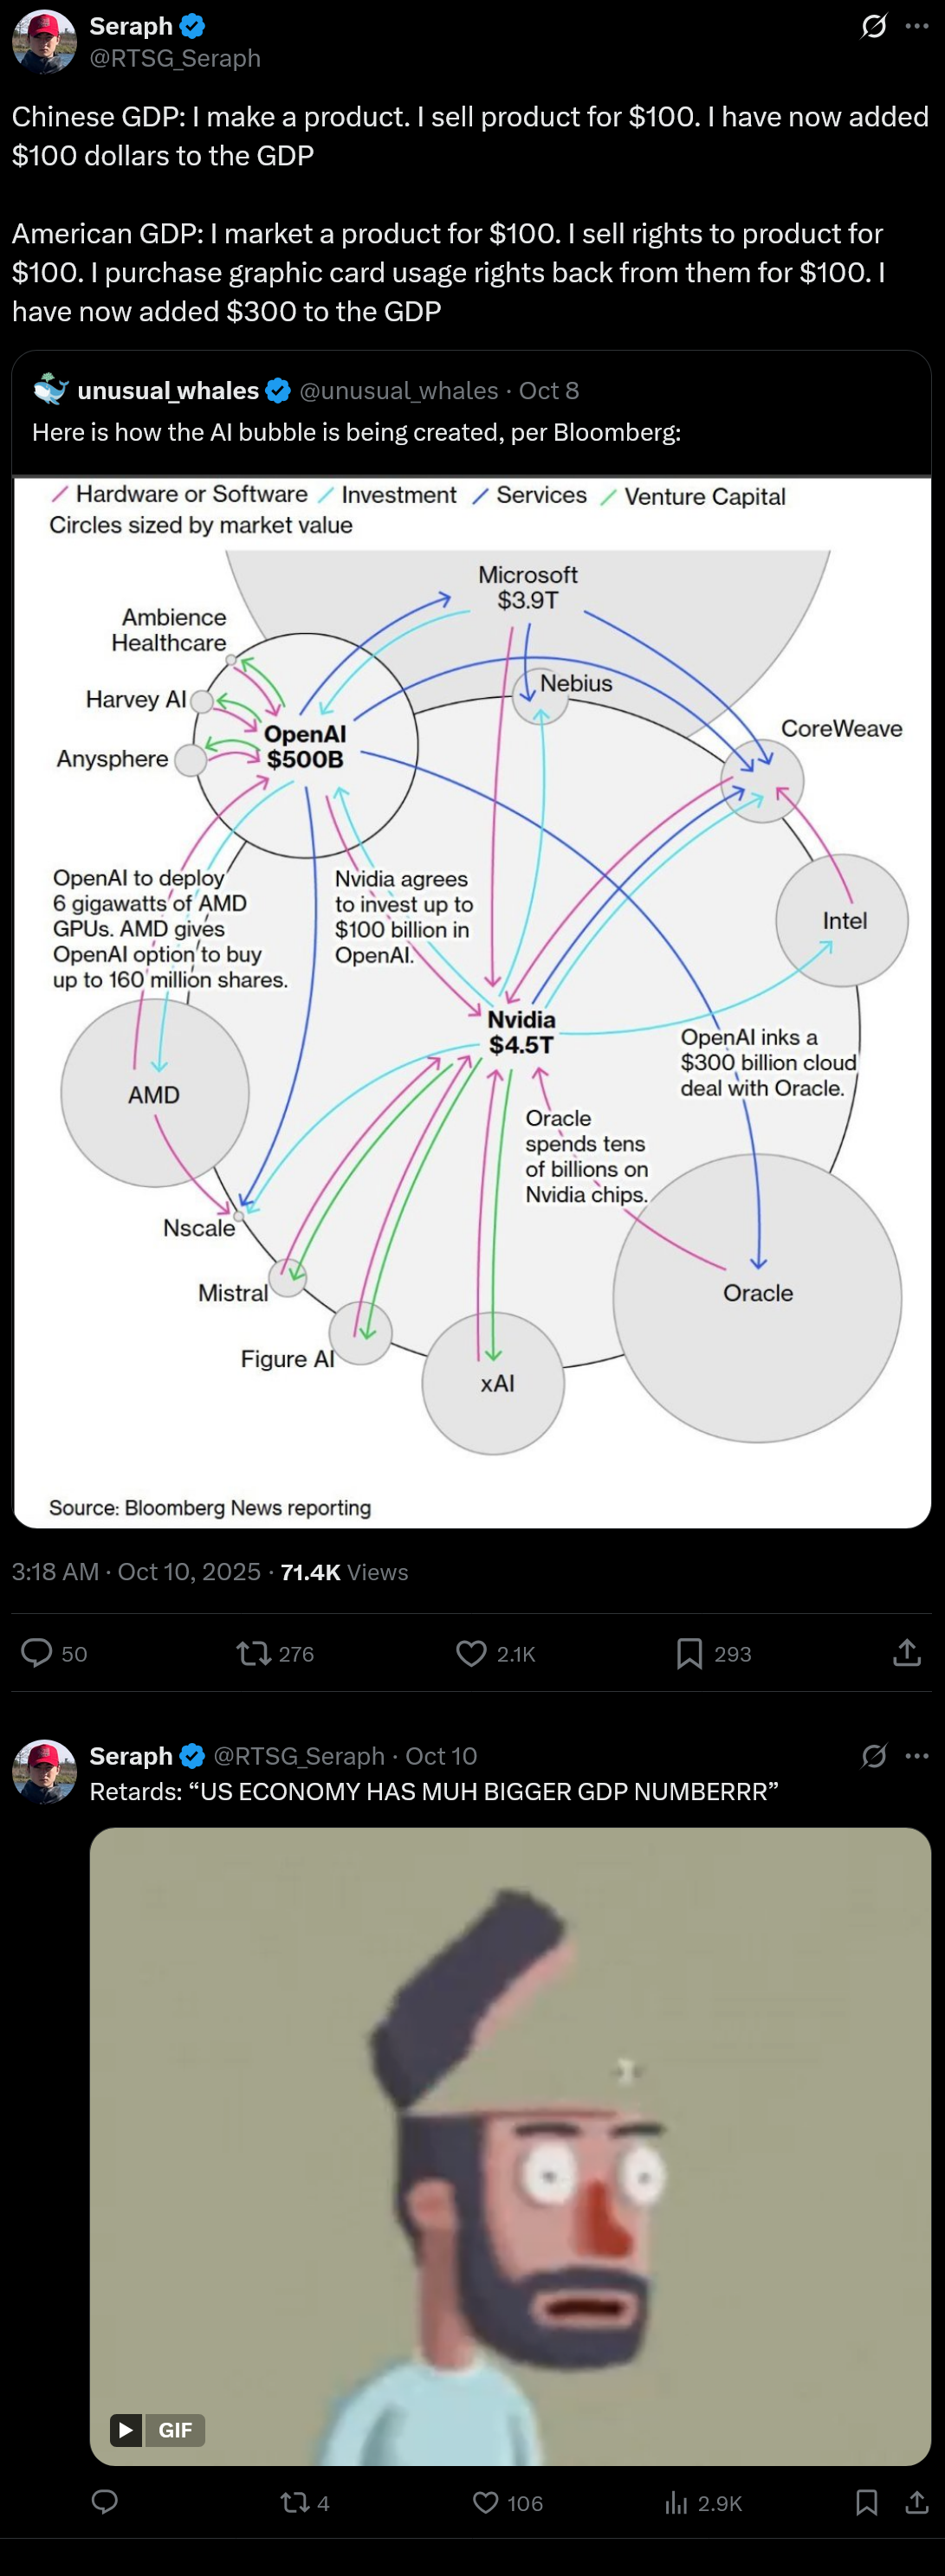Repost the main post with 276 reposts
The height and width of the screenshot is (2576, 945).
[x=253, y=1653]
